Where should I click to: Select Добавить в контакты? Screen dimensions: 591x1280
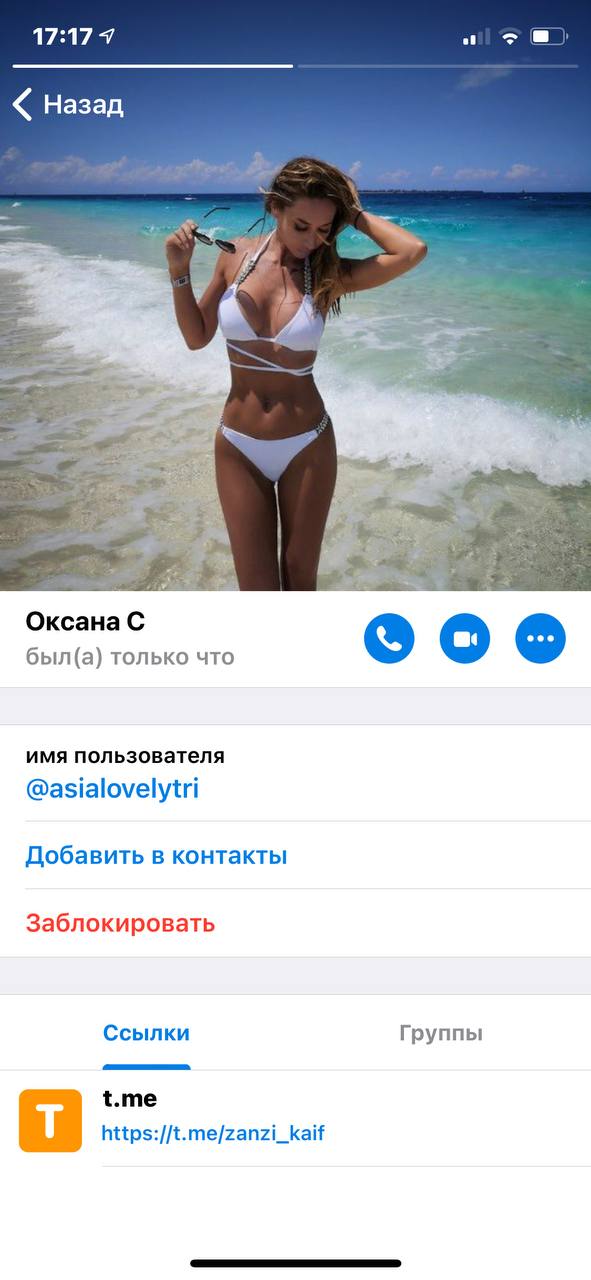pos(156,855)
